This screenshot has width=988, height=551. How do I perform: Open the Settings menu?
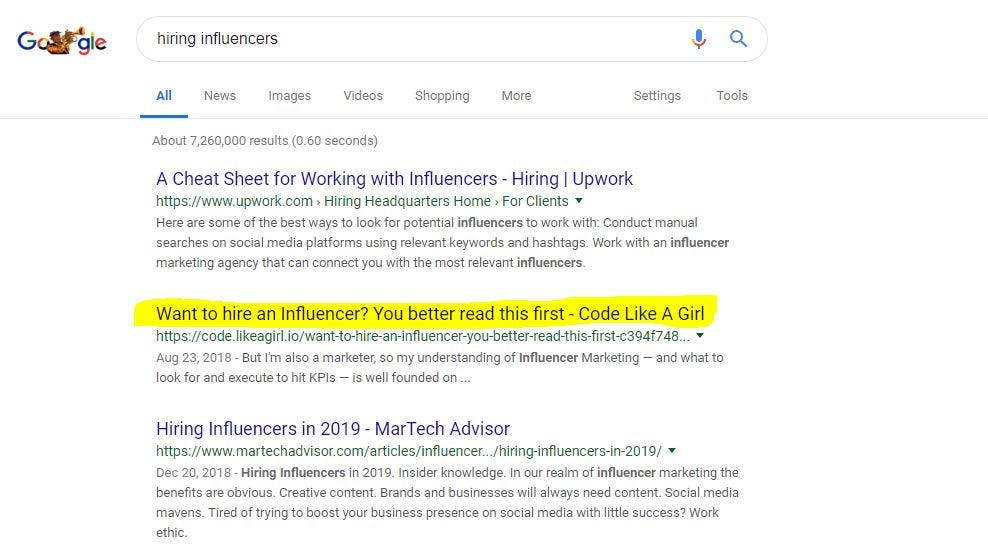(657, 96)
